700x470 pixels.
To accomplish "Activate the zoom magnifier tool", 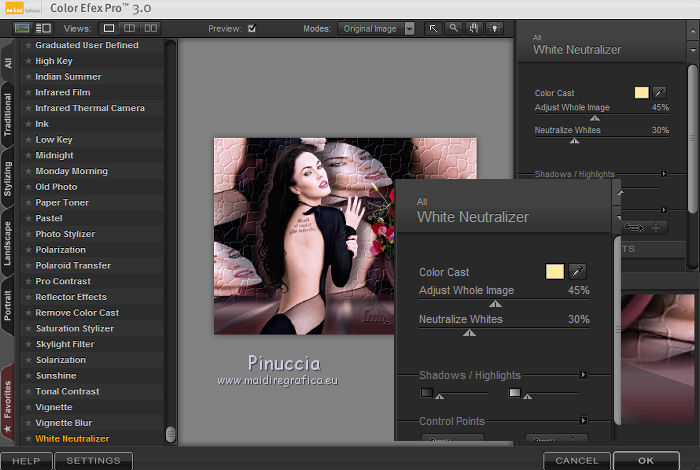I will [454, 29].
